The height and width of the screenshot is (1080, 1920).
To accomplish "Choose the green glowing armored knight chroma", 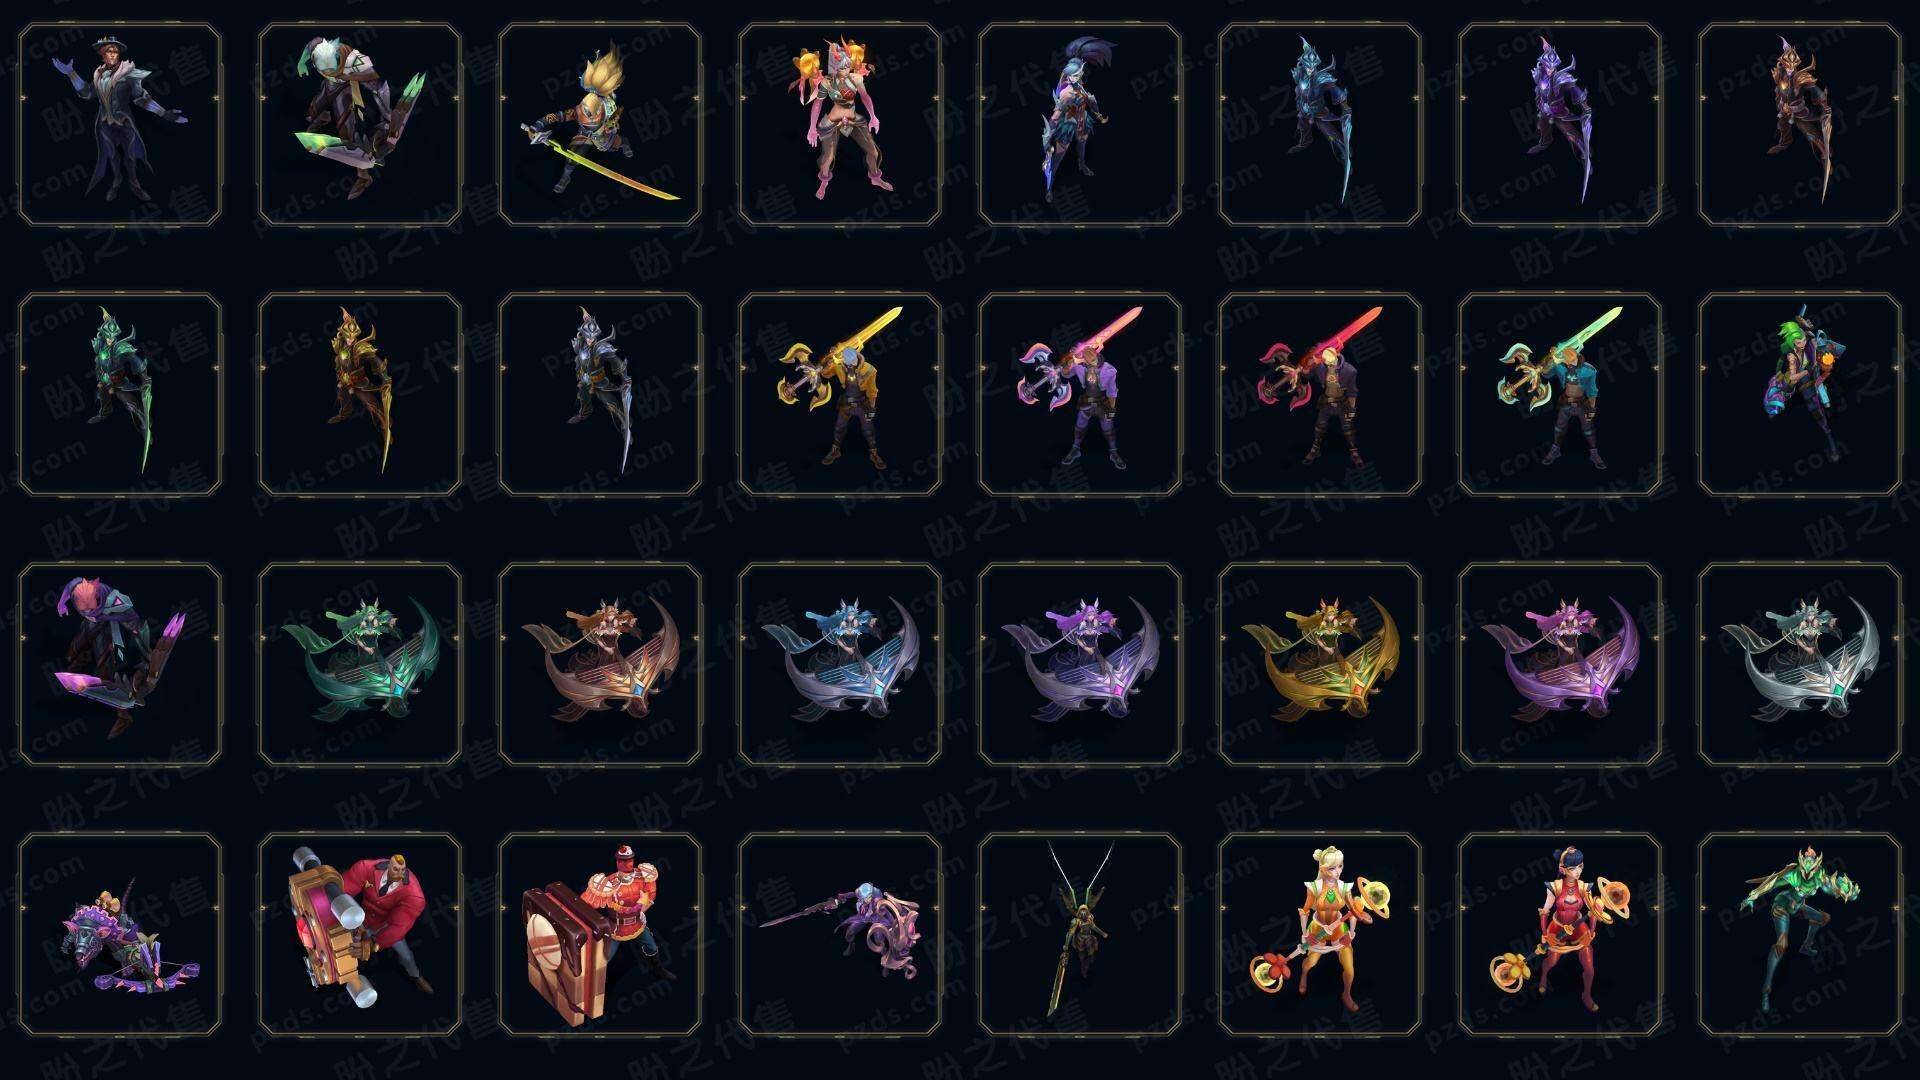I will point(120,394).
